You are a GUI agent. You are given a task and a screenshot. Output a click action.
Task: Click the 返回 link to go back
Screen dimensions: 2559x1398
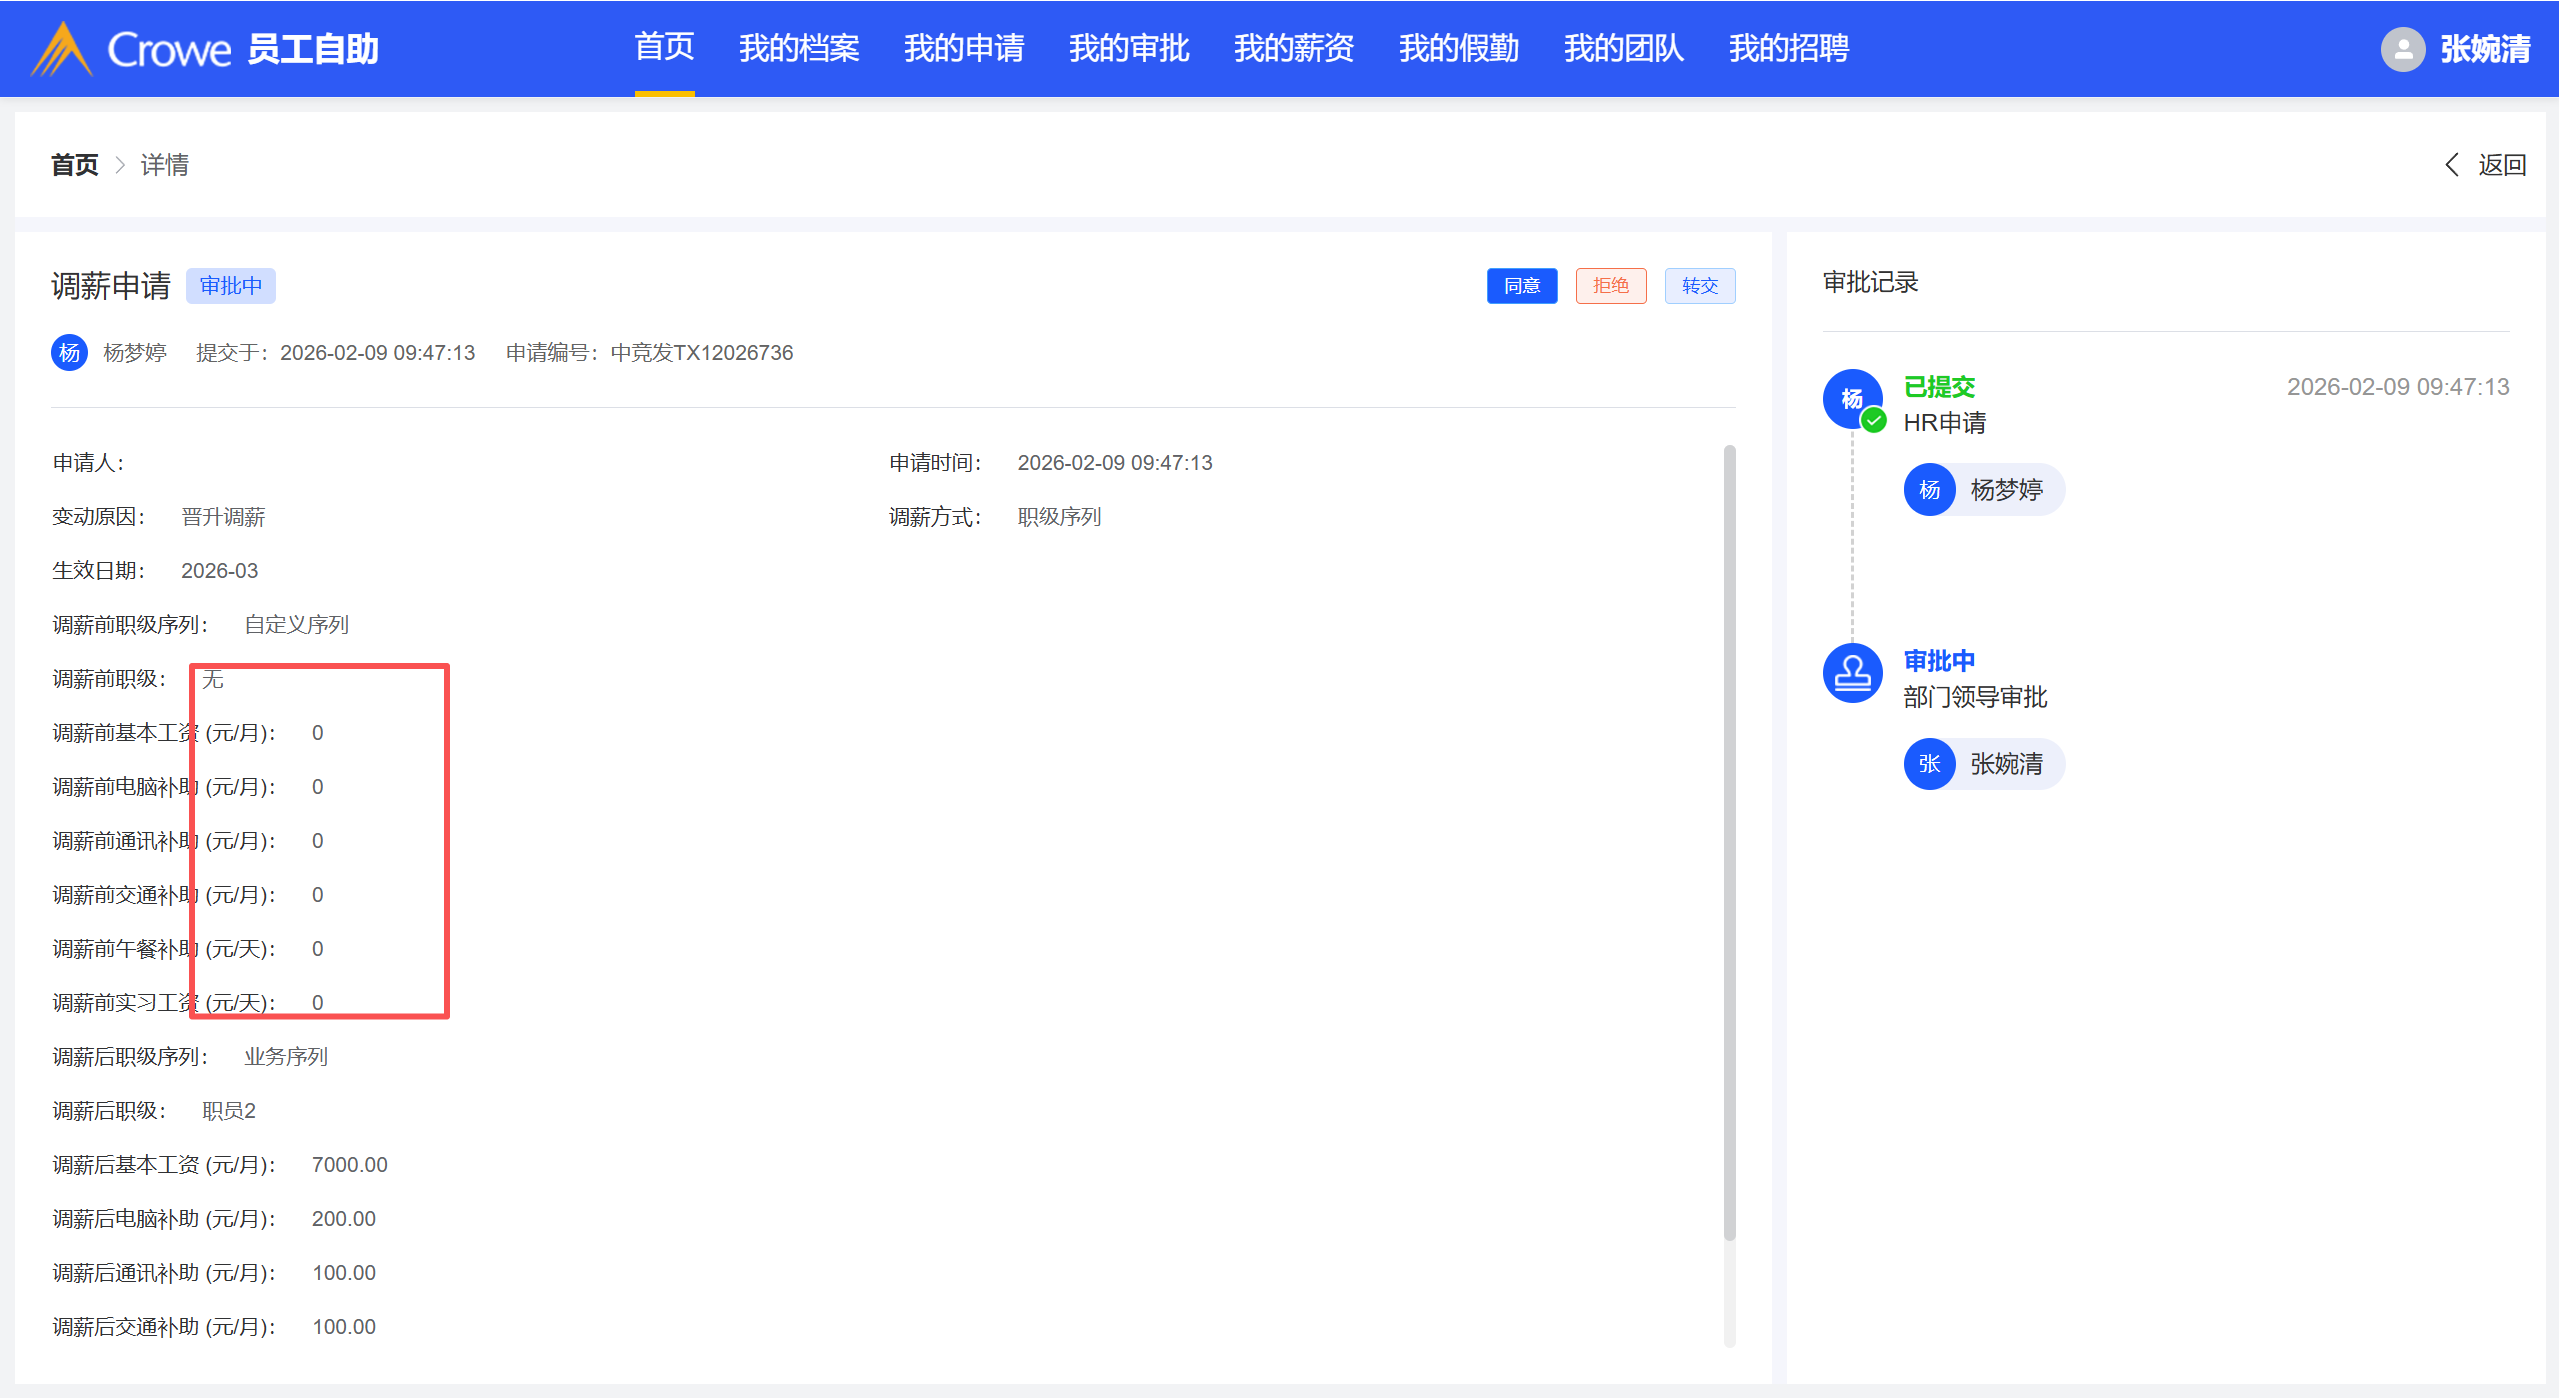(x=2501, y=165)
